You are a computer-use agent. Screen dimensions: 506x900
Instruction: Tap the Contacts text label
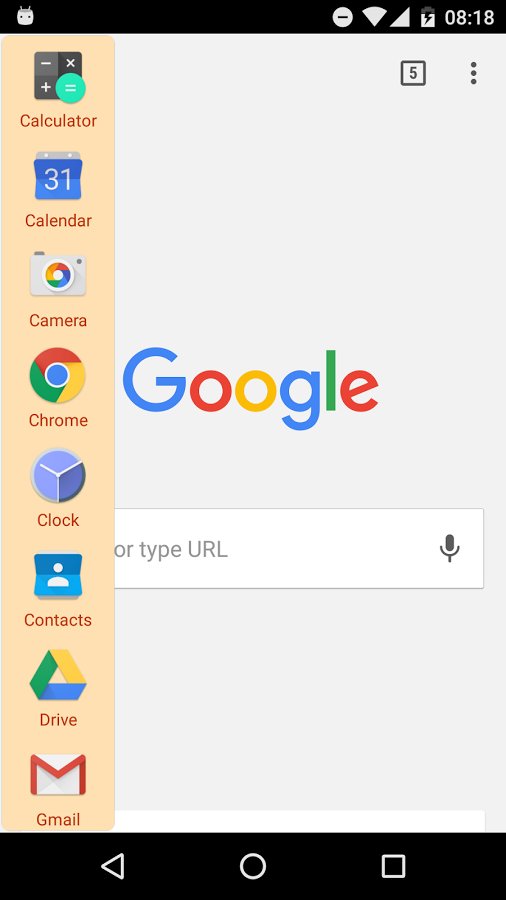tap(58, 620)
